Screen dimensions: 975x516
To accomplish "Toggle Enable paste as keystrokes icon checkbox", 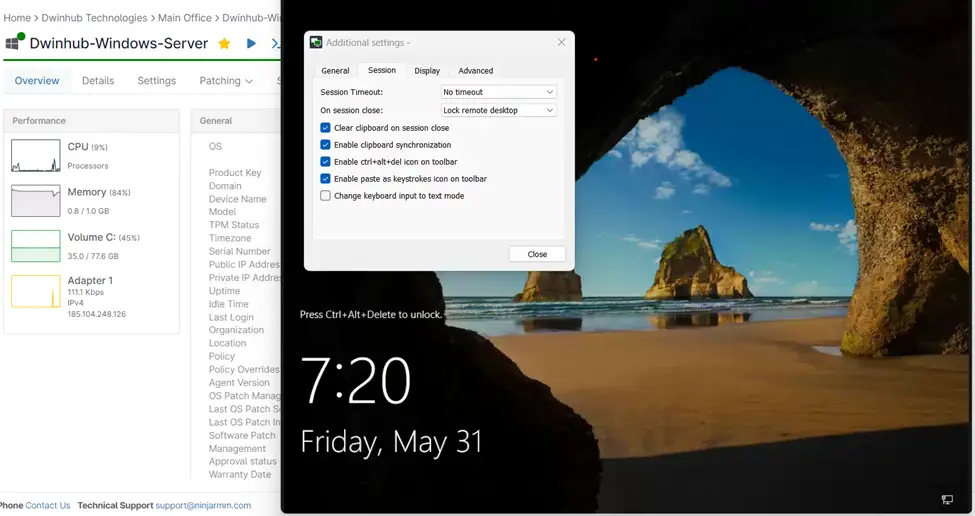I will (x=325, y=178).
